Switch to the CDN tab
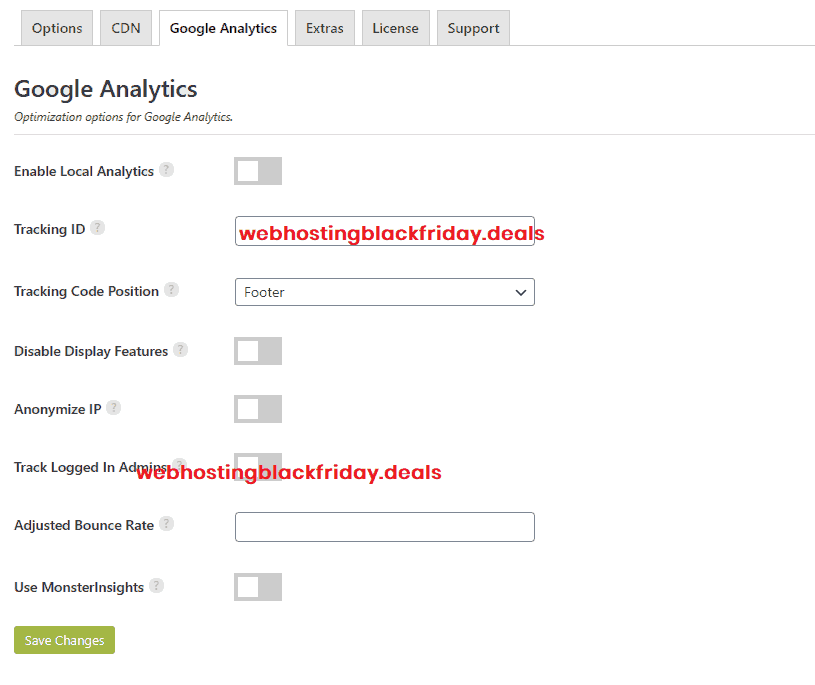815x685 pixels. (126, 28)
